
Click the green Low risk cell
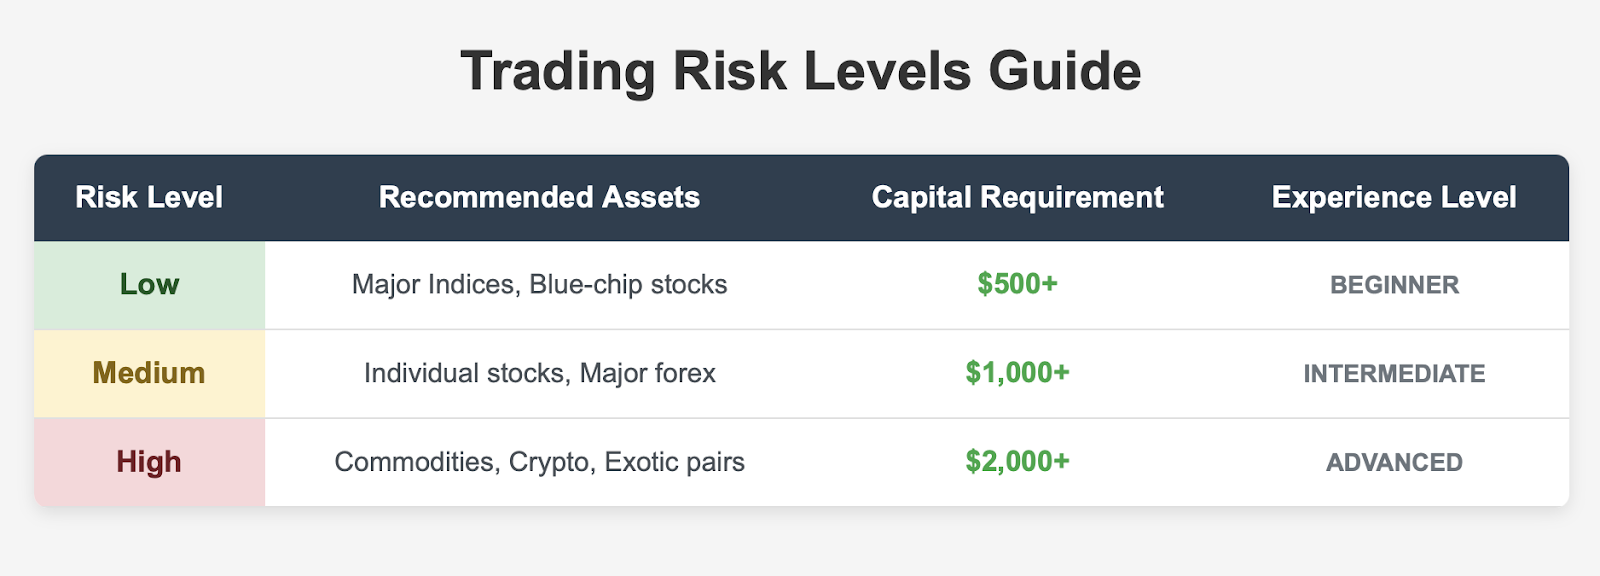pos(149,284)
